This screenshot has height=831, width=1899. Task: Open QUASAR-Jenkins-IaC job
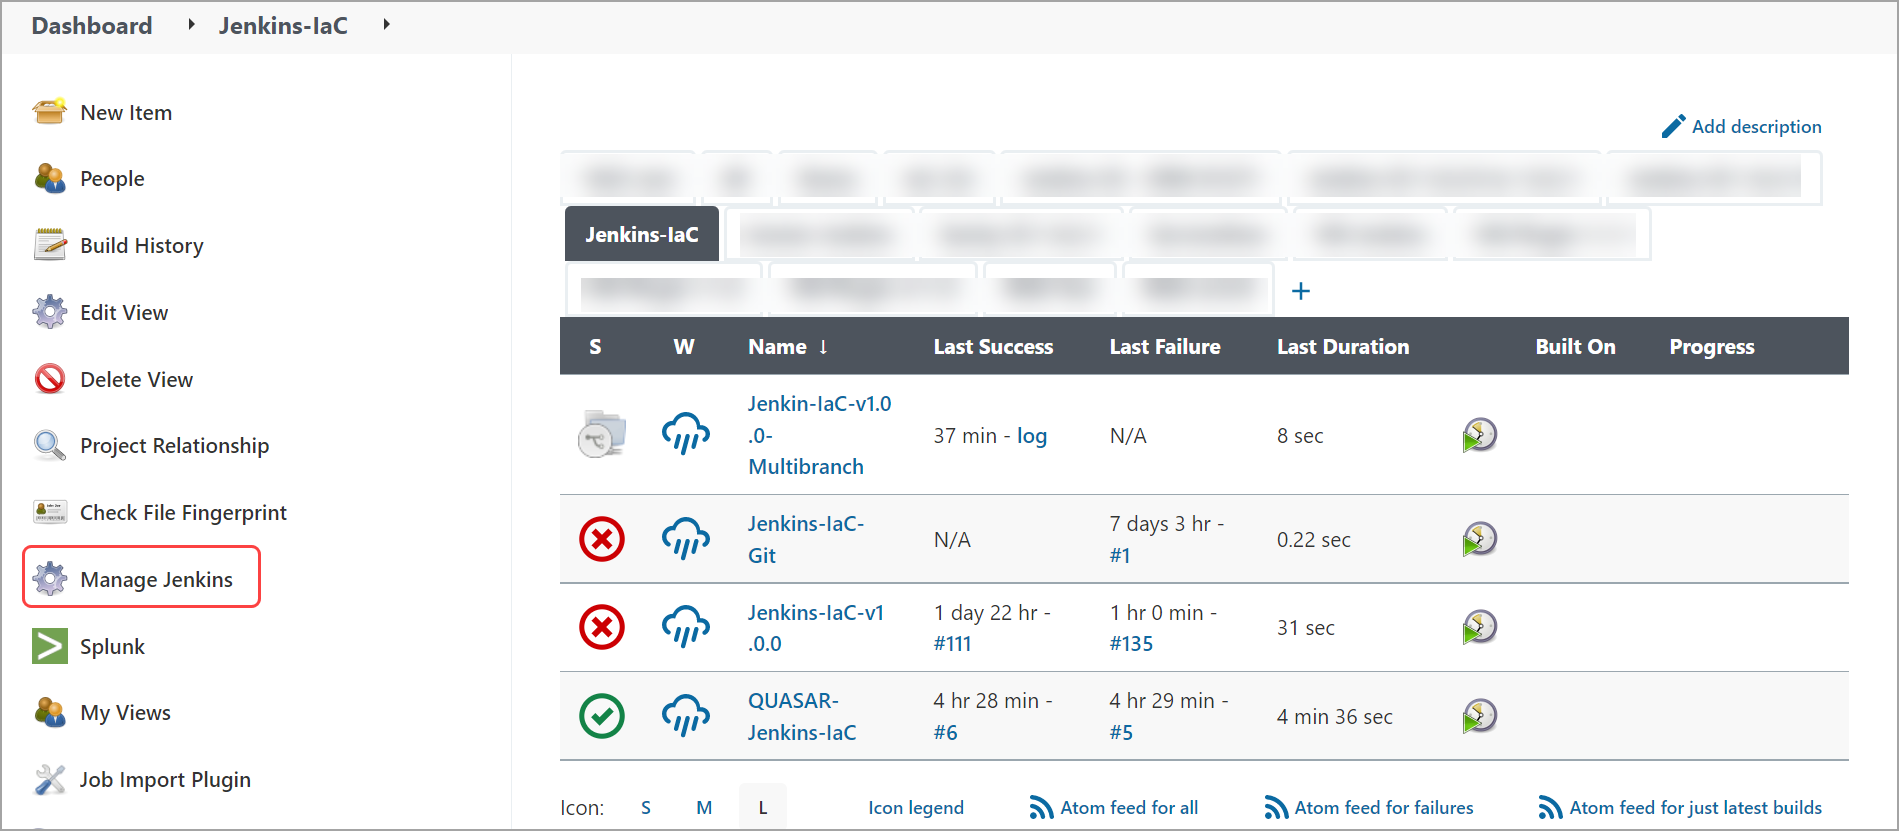point(802,716)
